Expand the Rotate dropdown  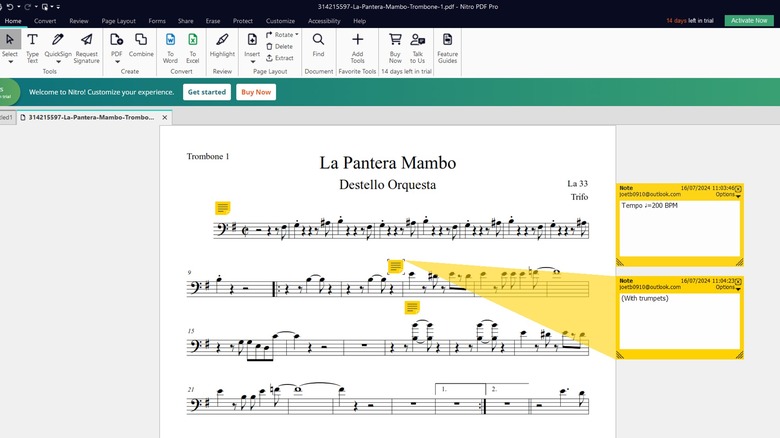coord(283,35)
